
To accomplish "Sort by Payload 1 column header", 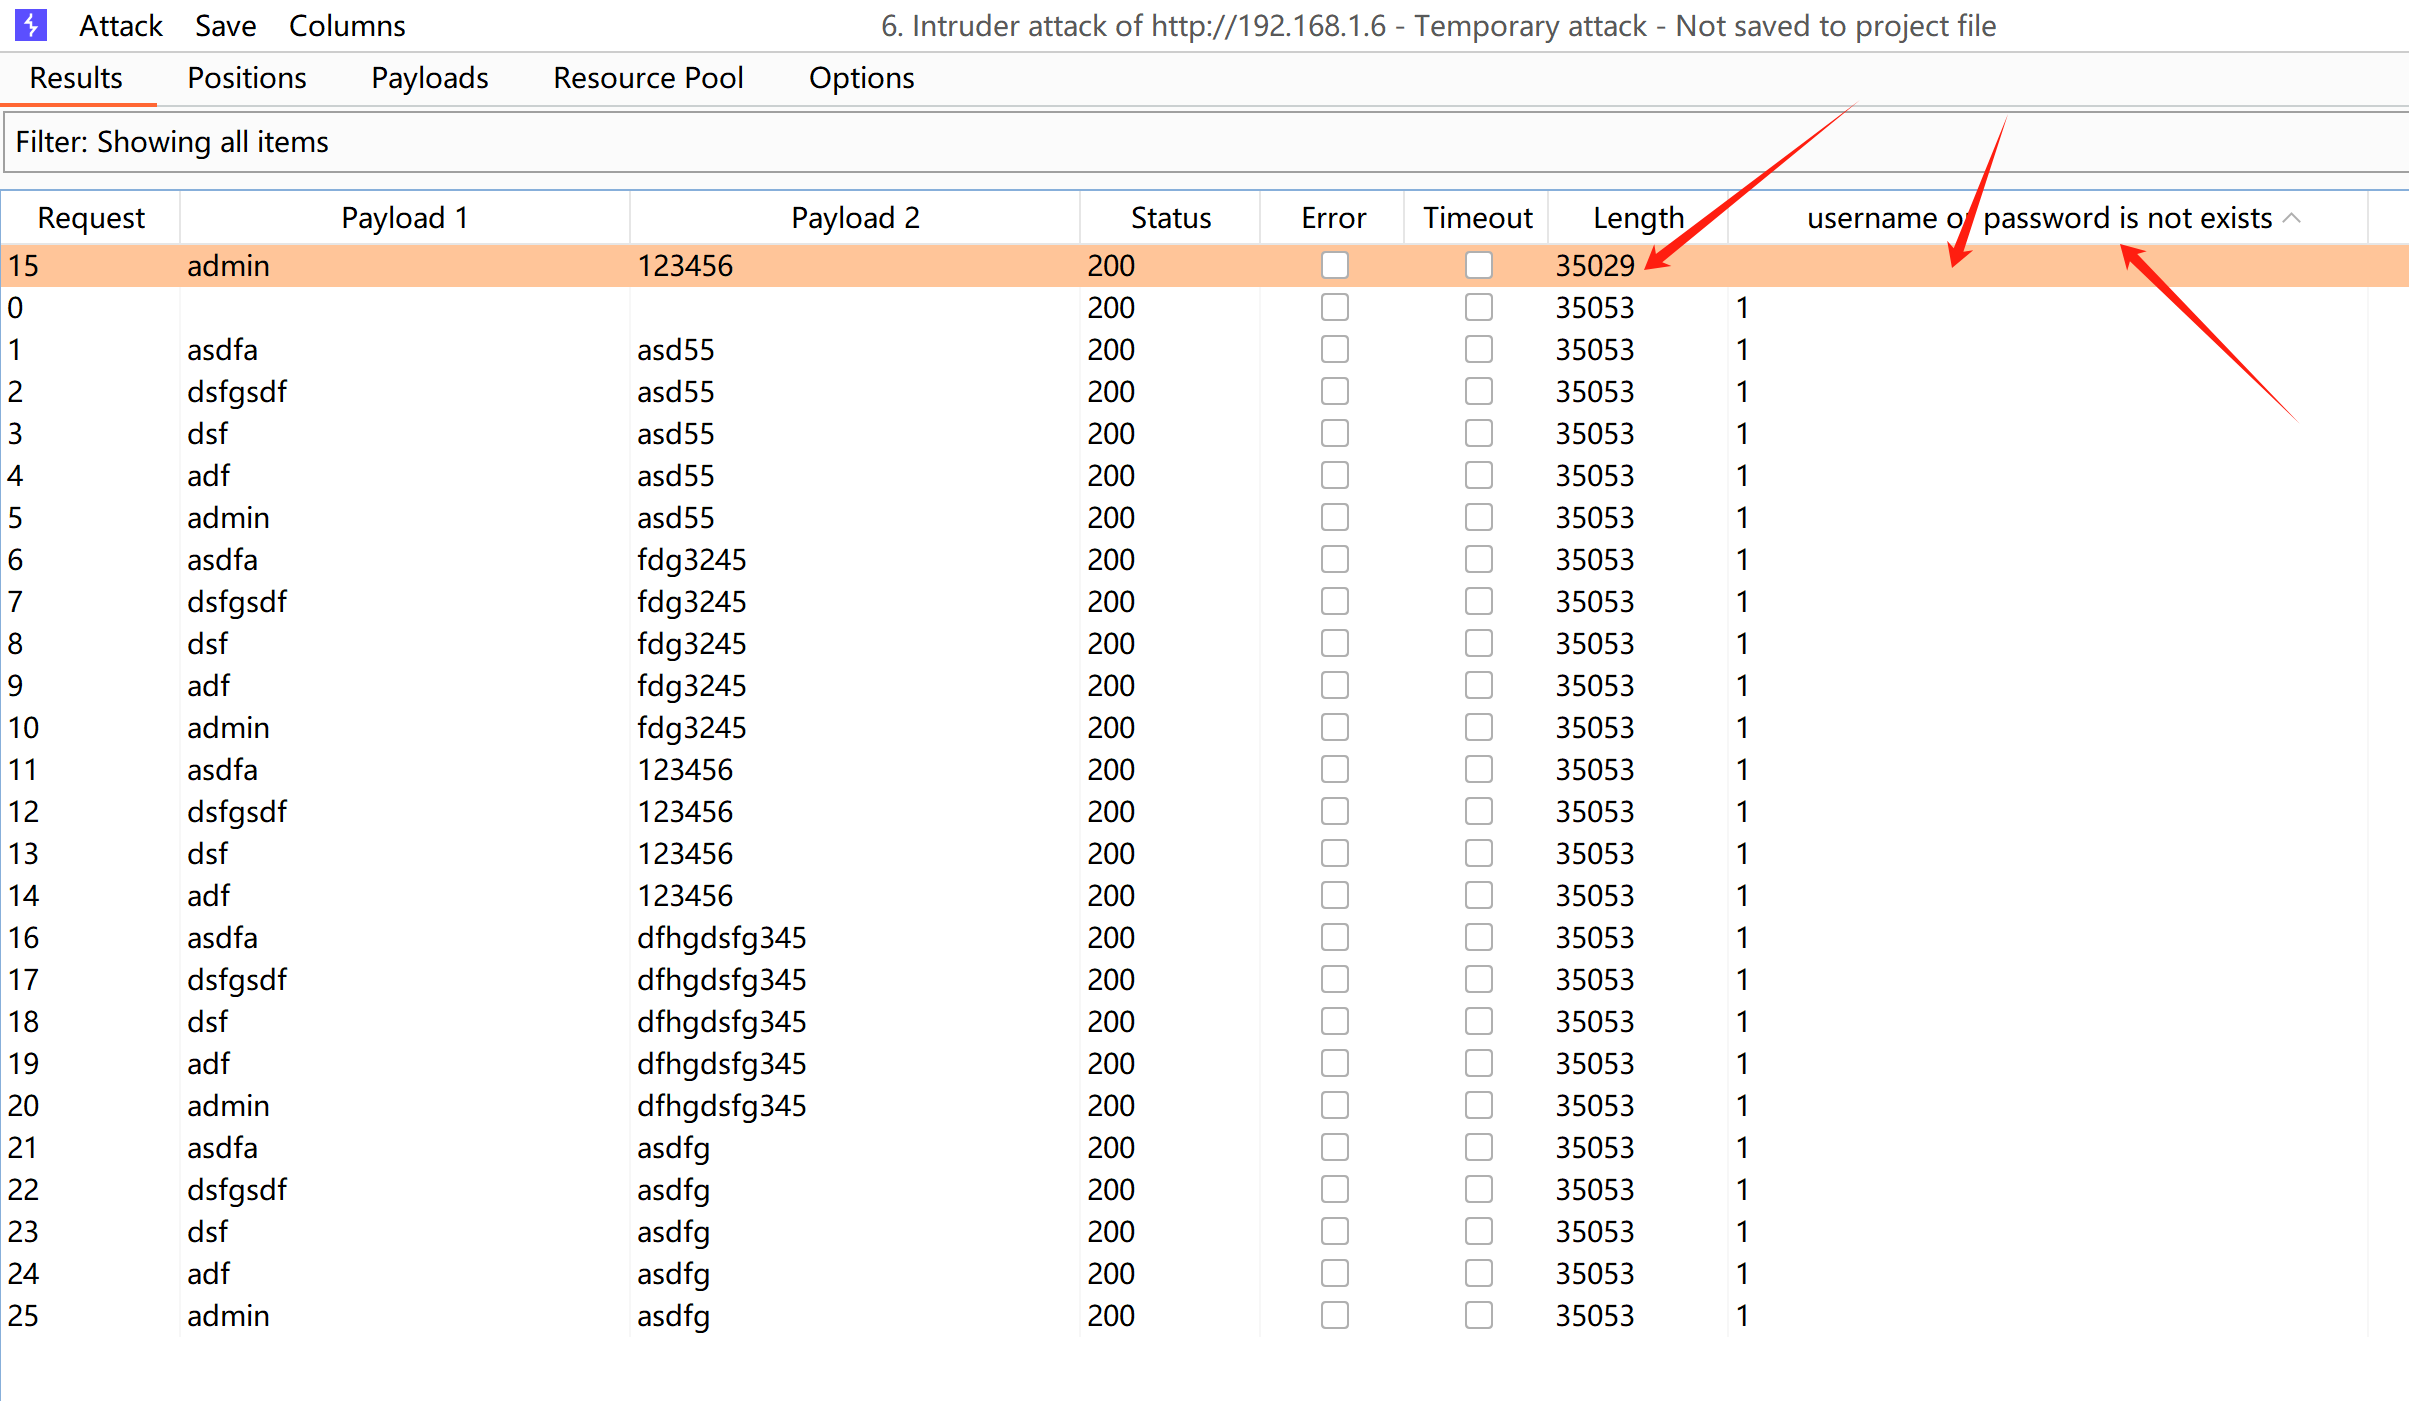I will click(404, 218).
